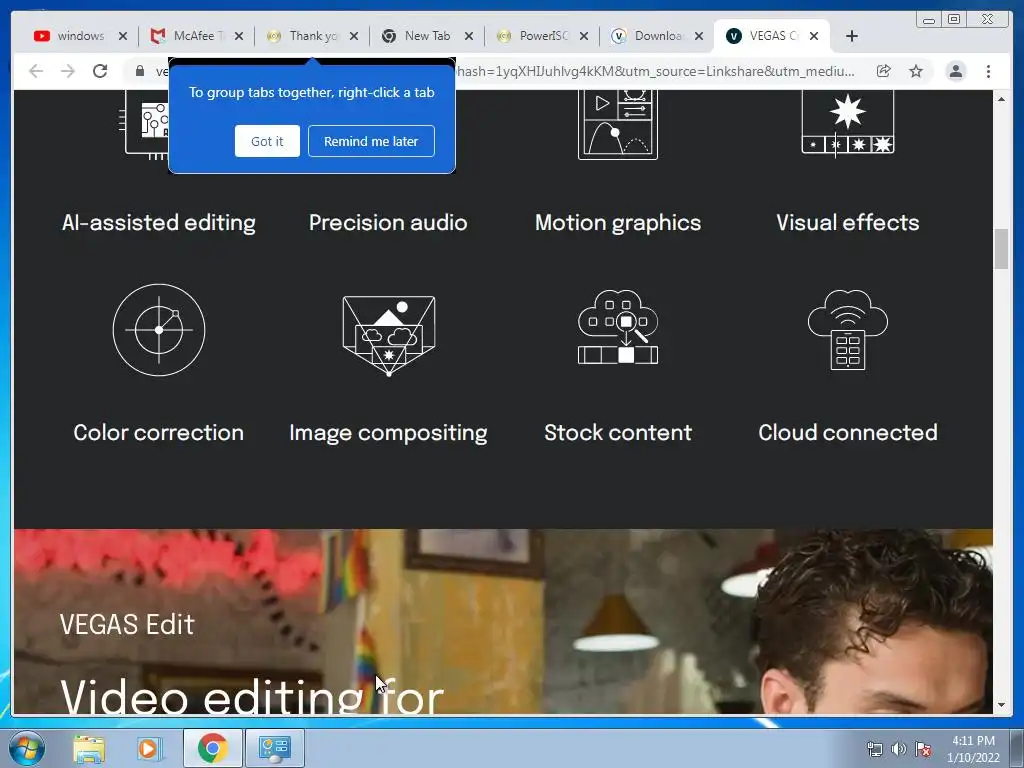The image size is (1024, 768).
Task: Go forward using the forward arrow
Action: pyautogui.click(x=68, y=71)
